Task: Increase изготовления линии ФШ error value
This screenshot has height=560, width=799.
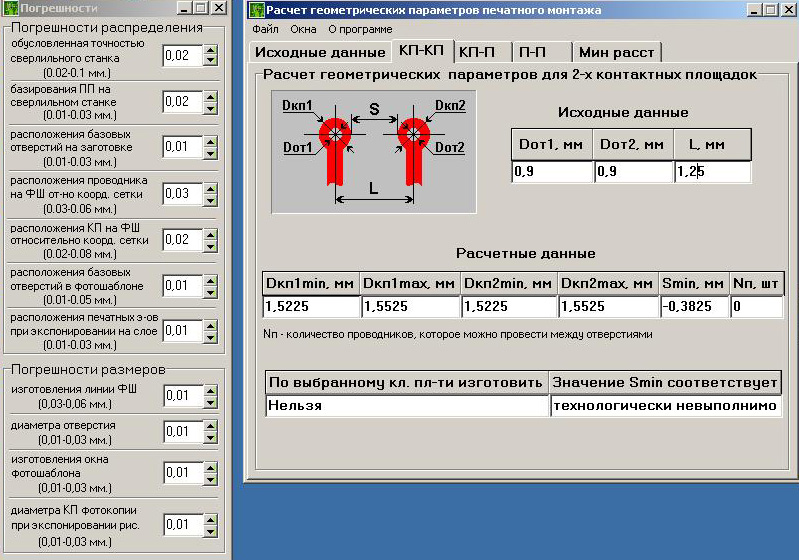Action: (210, 391)
